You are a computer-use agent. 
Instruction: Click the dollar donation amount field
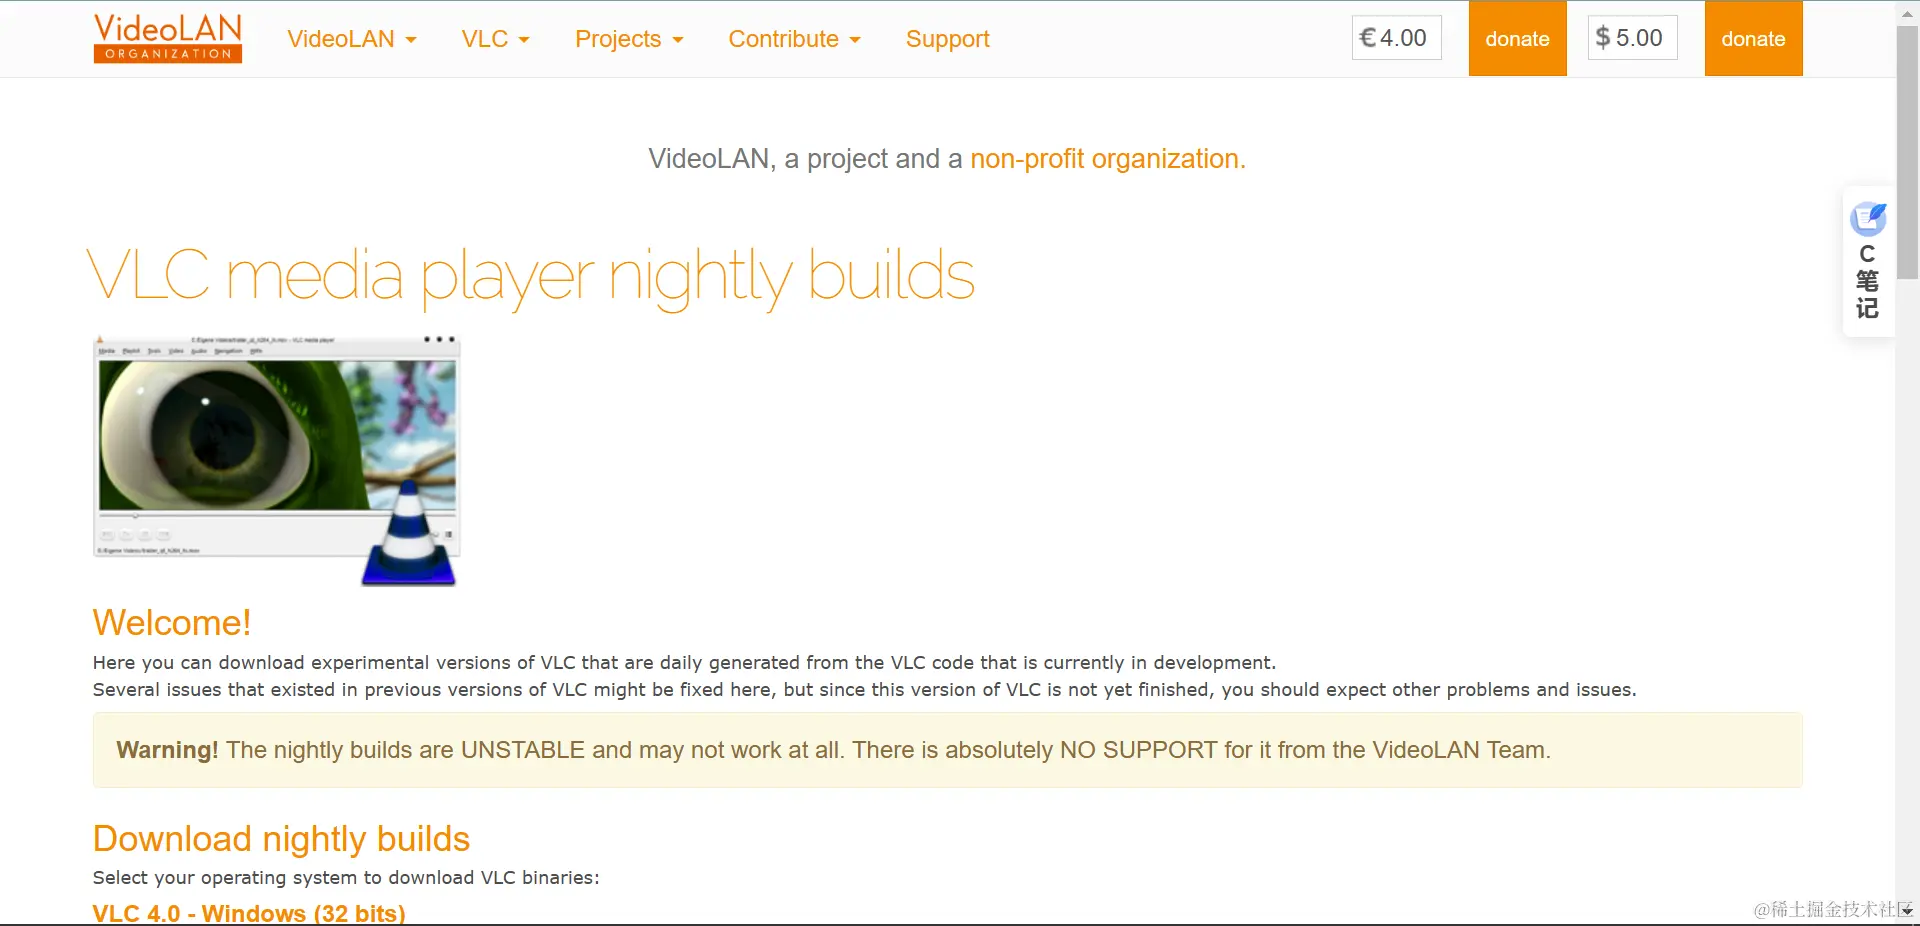point(1633,38)
